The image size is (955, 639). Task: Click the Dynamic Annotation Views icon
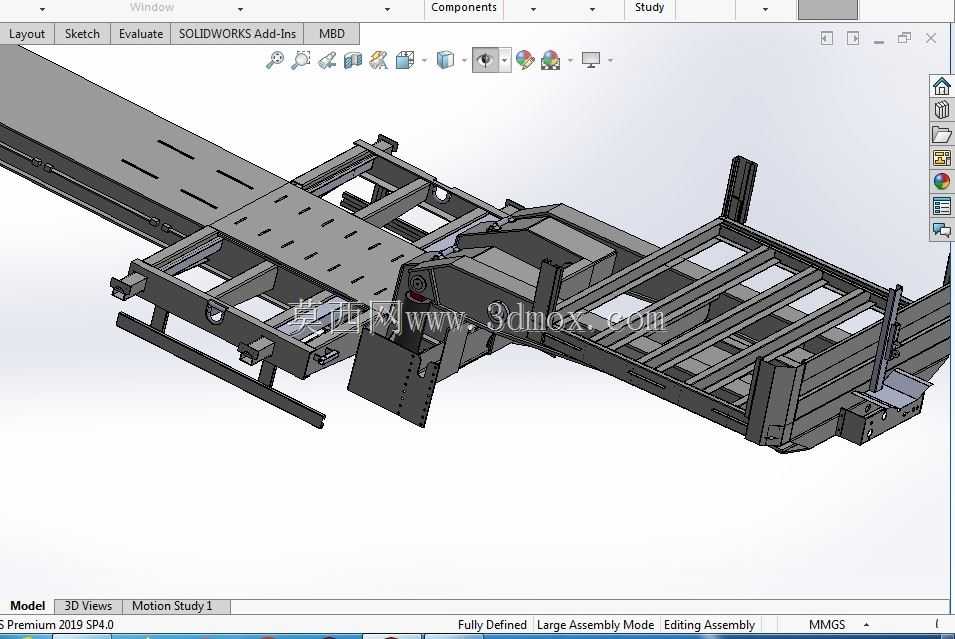[378, 60]
